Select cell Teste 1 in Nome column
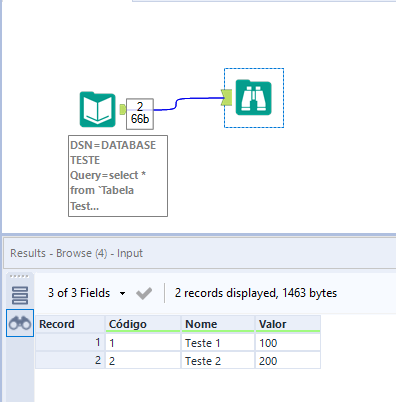This screenshot has height=402, width=396. point(218,343)
